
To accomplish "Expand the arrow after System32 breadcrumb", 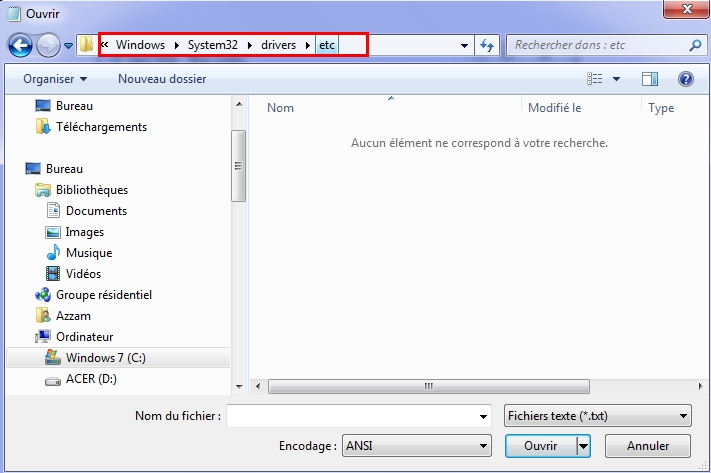I will coord(250,45).
